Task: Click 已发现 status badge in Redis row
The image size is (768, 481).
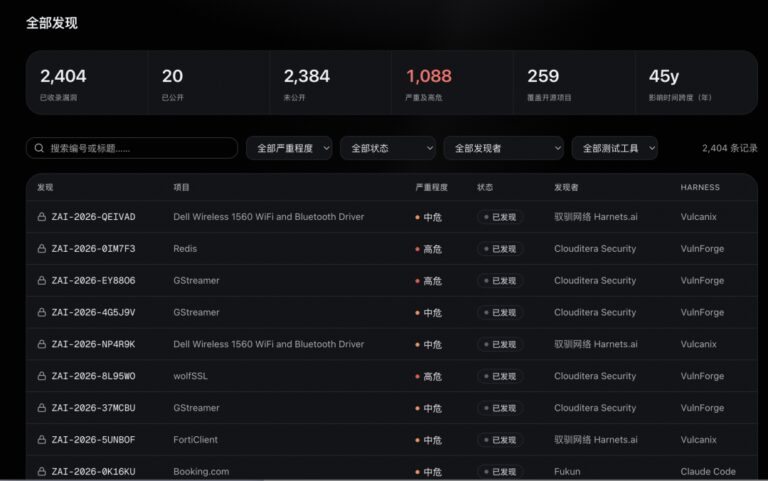Action: [500, 249]
